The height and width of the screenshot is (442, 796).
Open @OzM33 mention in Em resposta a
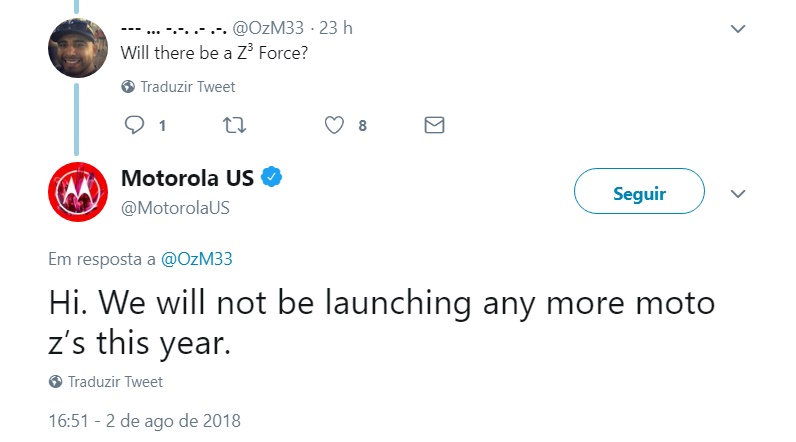point(196,259)
